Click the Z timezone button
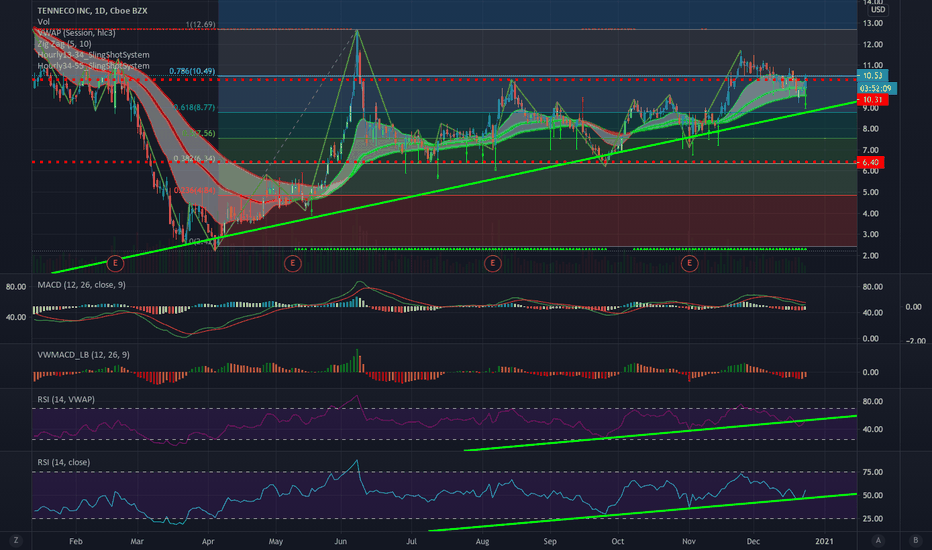This screenshot has height=550, width=932. point(16,540)
